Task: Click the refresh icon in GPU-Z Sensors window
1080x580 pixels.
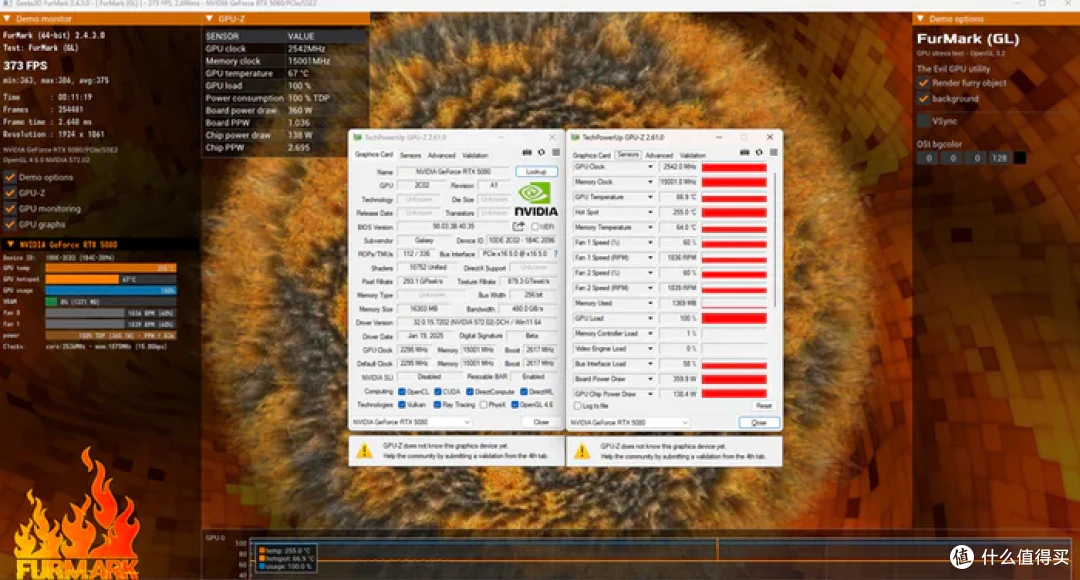Action: coord(759,152)
